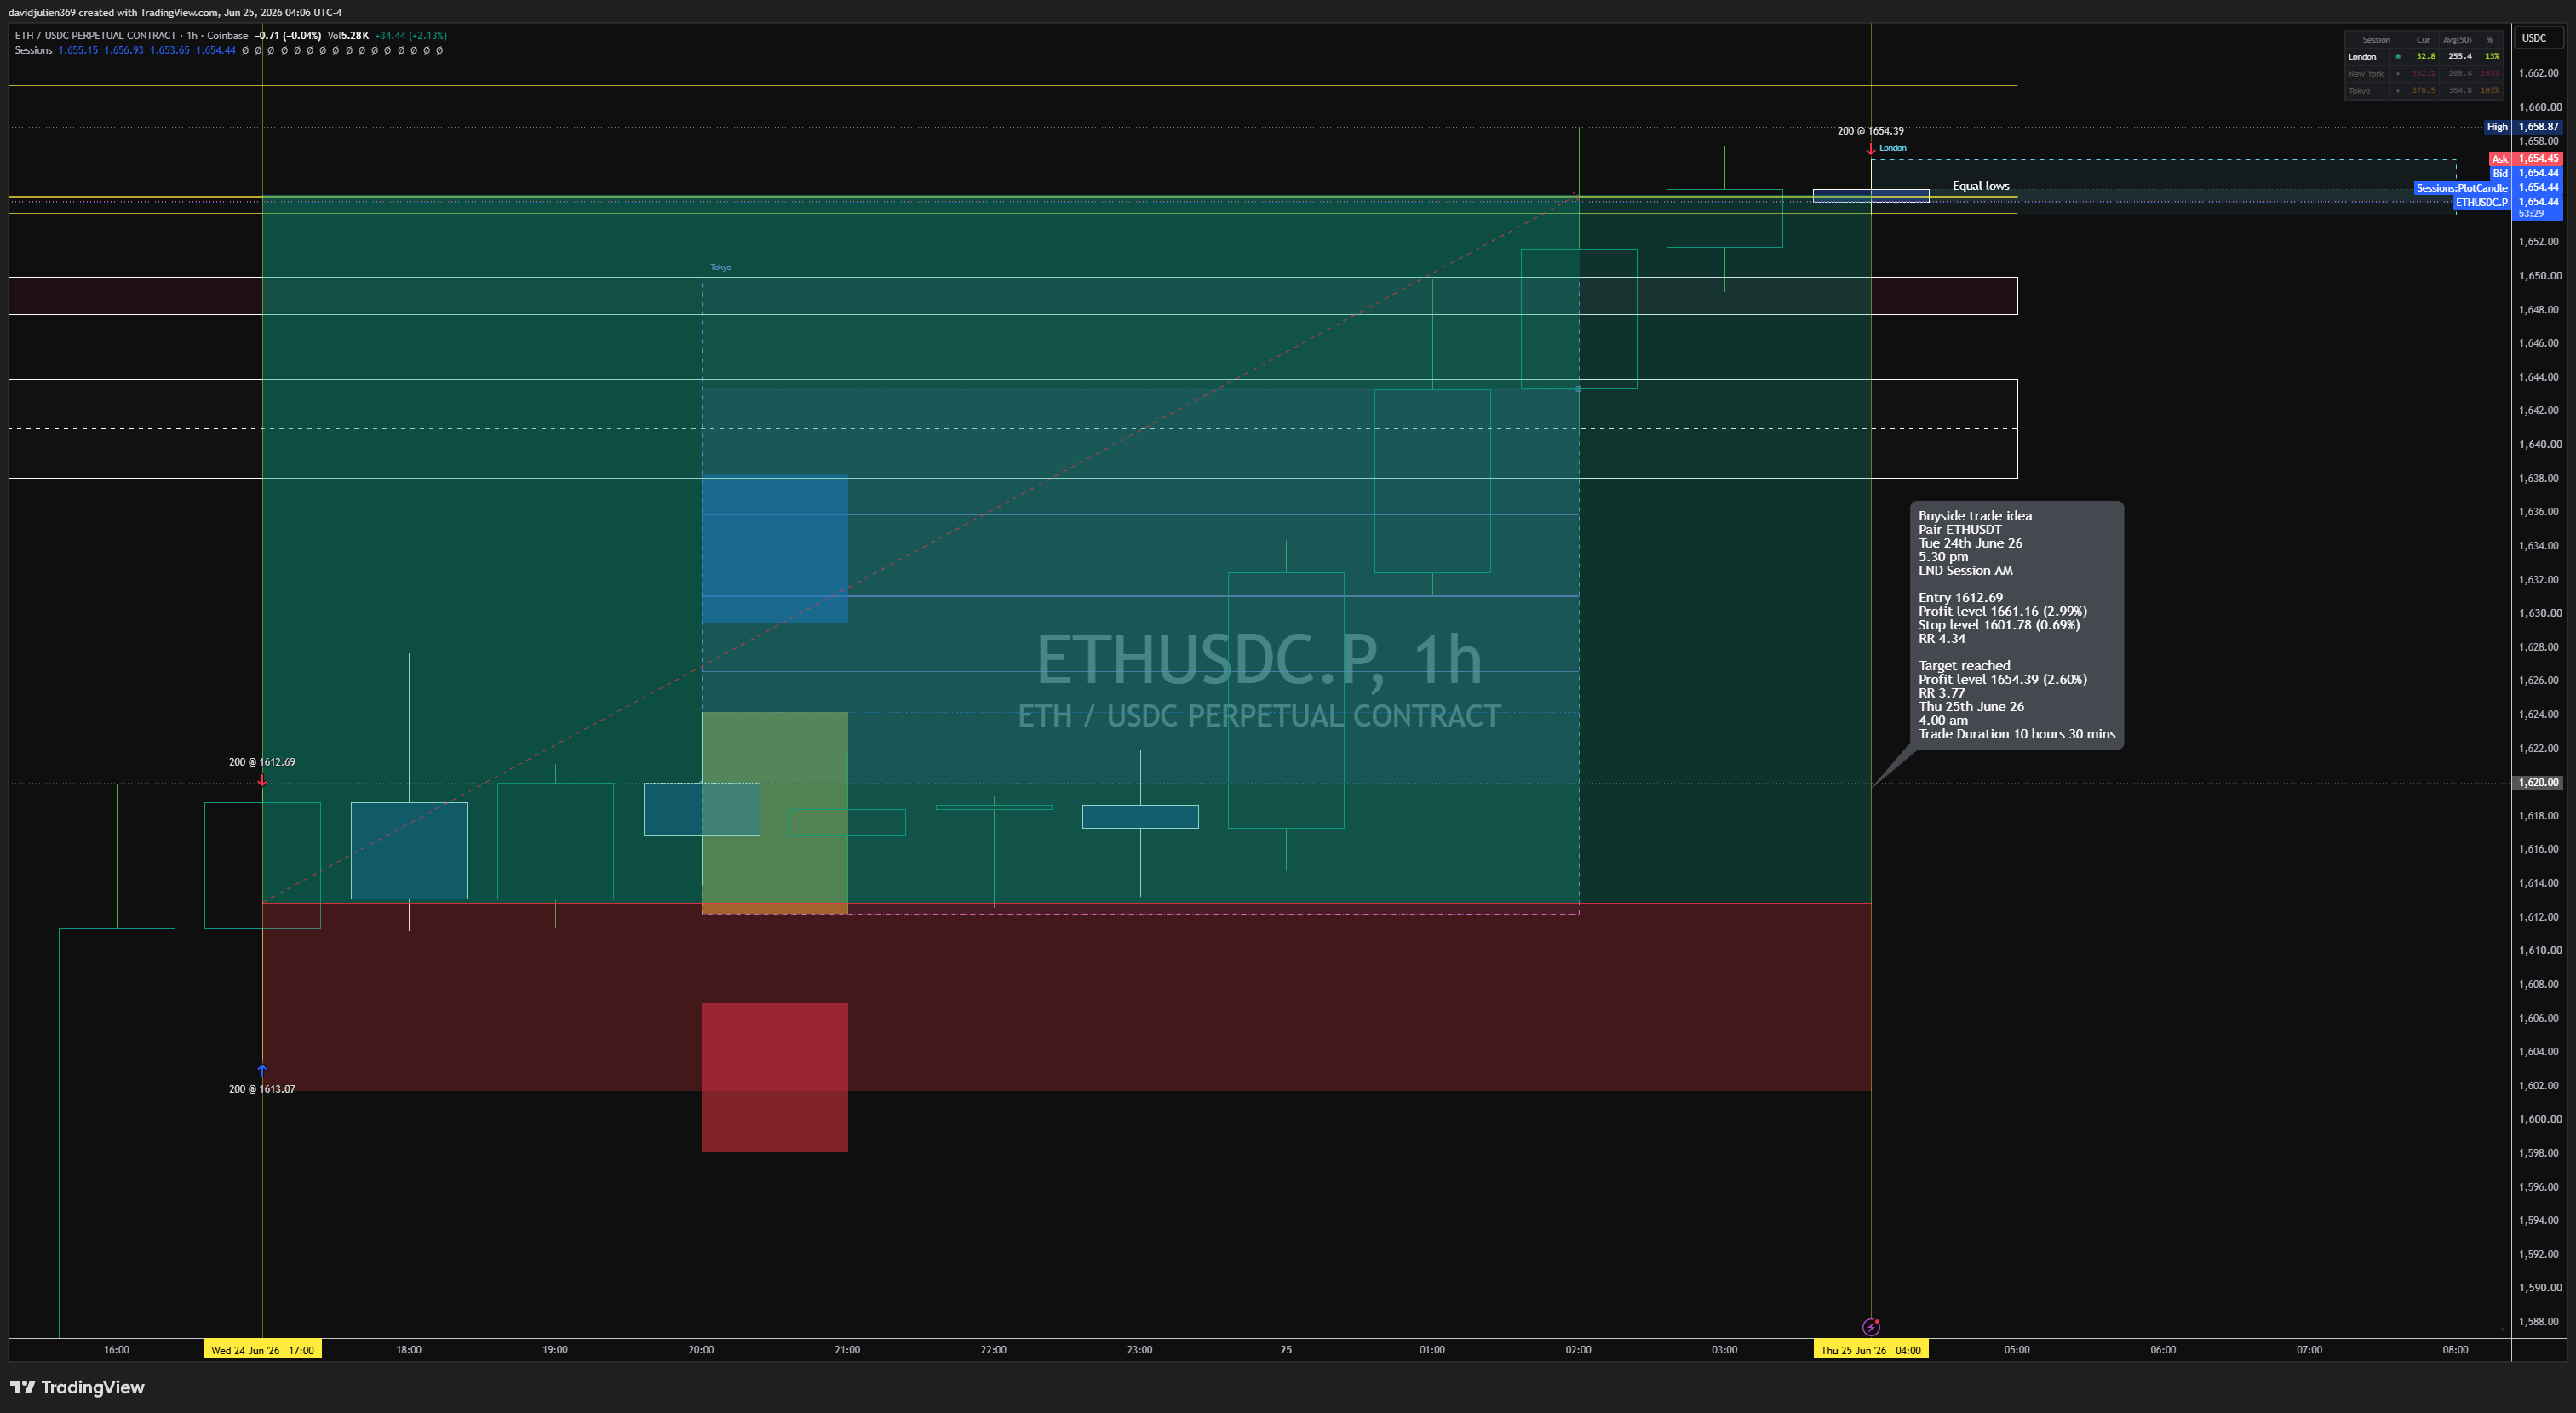Click the Vol 5.28K legend value

click(348, 35)
